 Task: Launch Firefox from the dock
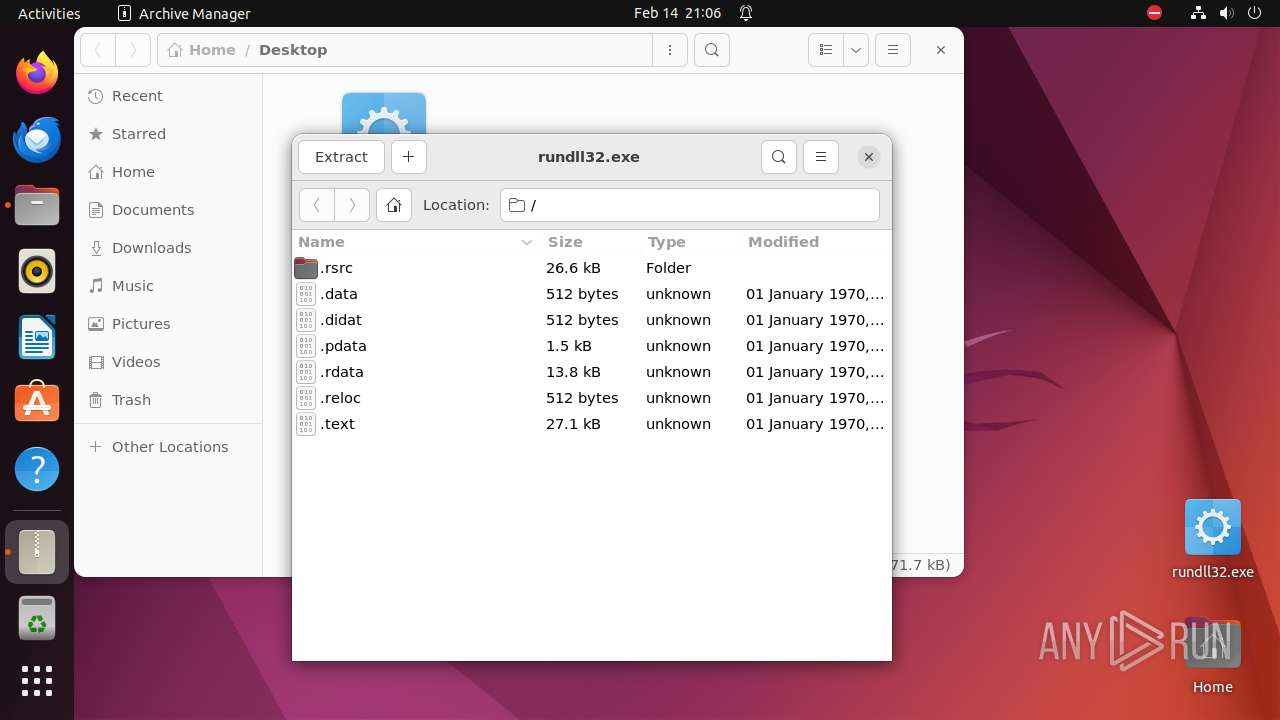[x=37, y=73]
